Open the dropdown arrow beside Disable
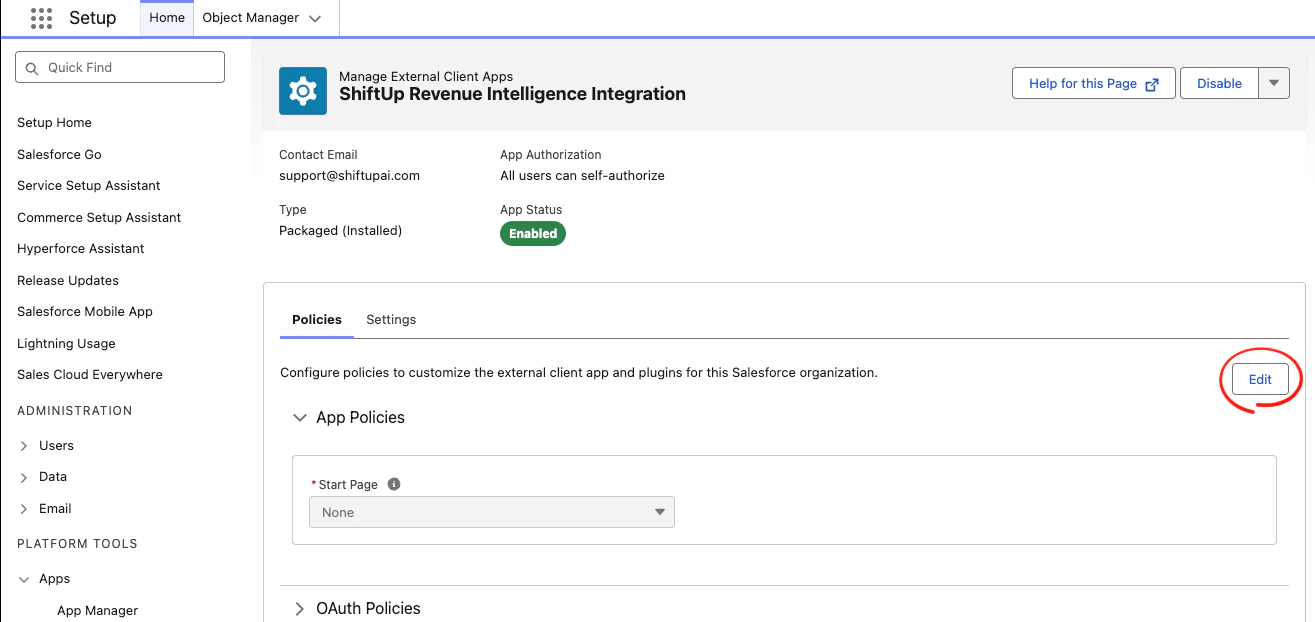The height and width of the screenshot is (622, 1315). tap(1273, 83)
